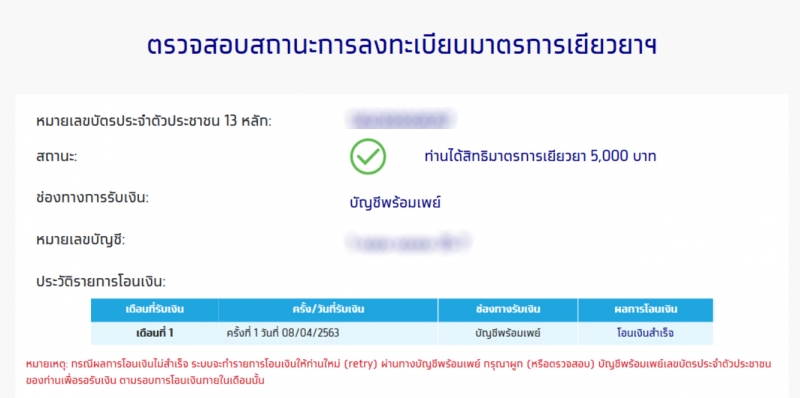Image resolution: width=800 pixels, height=398 pixels.
Task: Click the blurred bank account number
Action: 407,242
